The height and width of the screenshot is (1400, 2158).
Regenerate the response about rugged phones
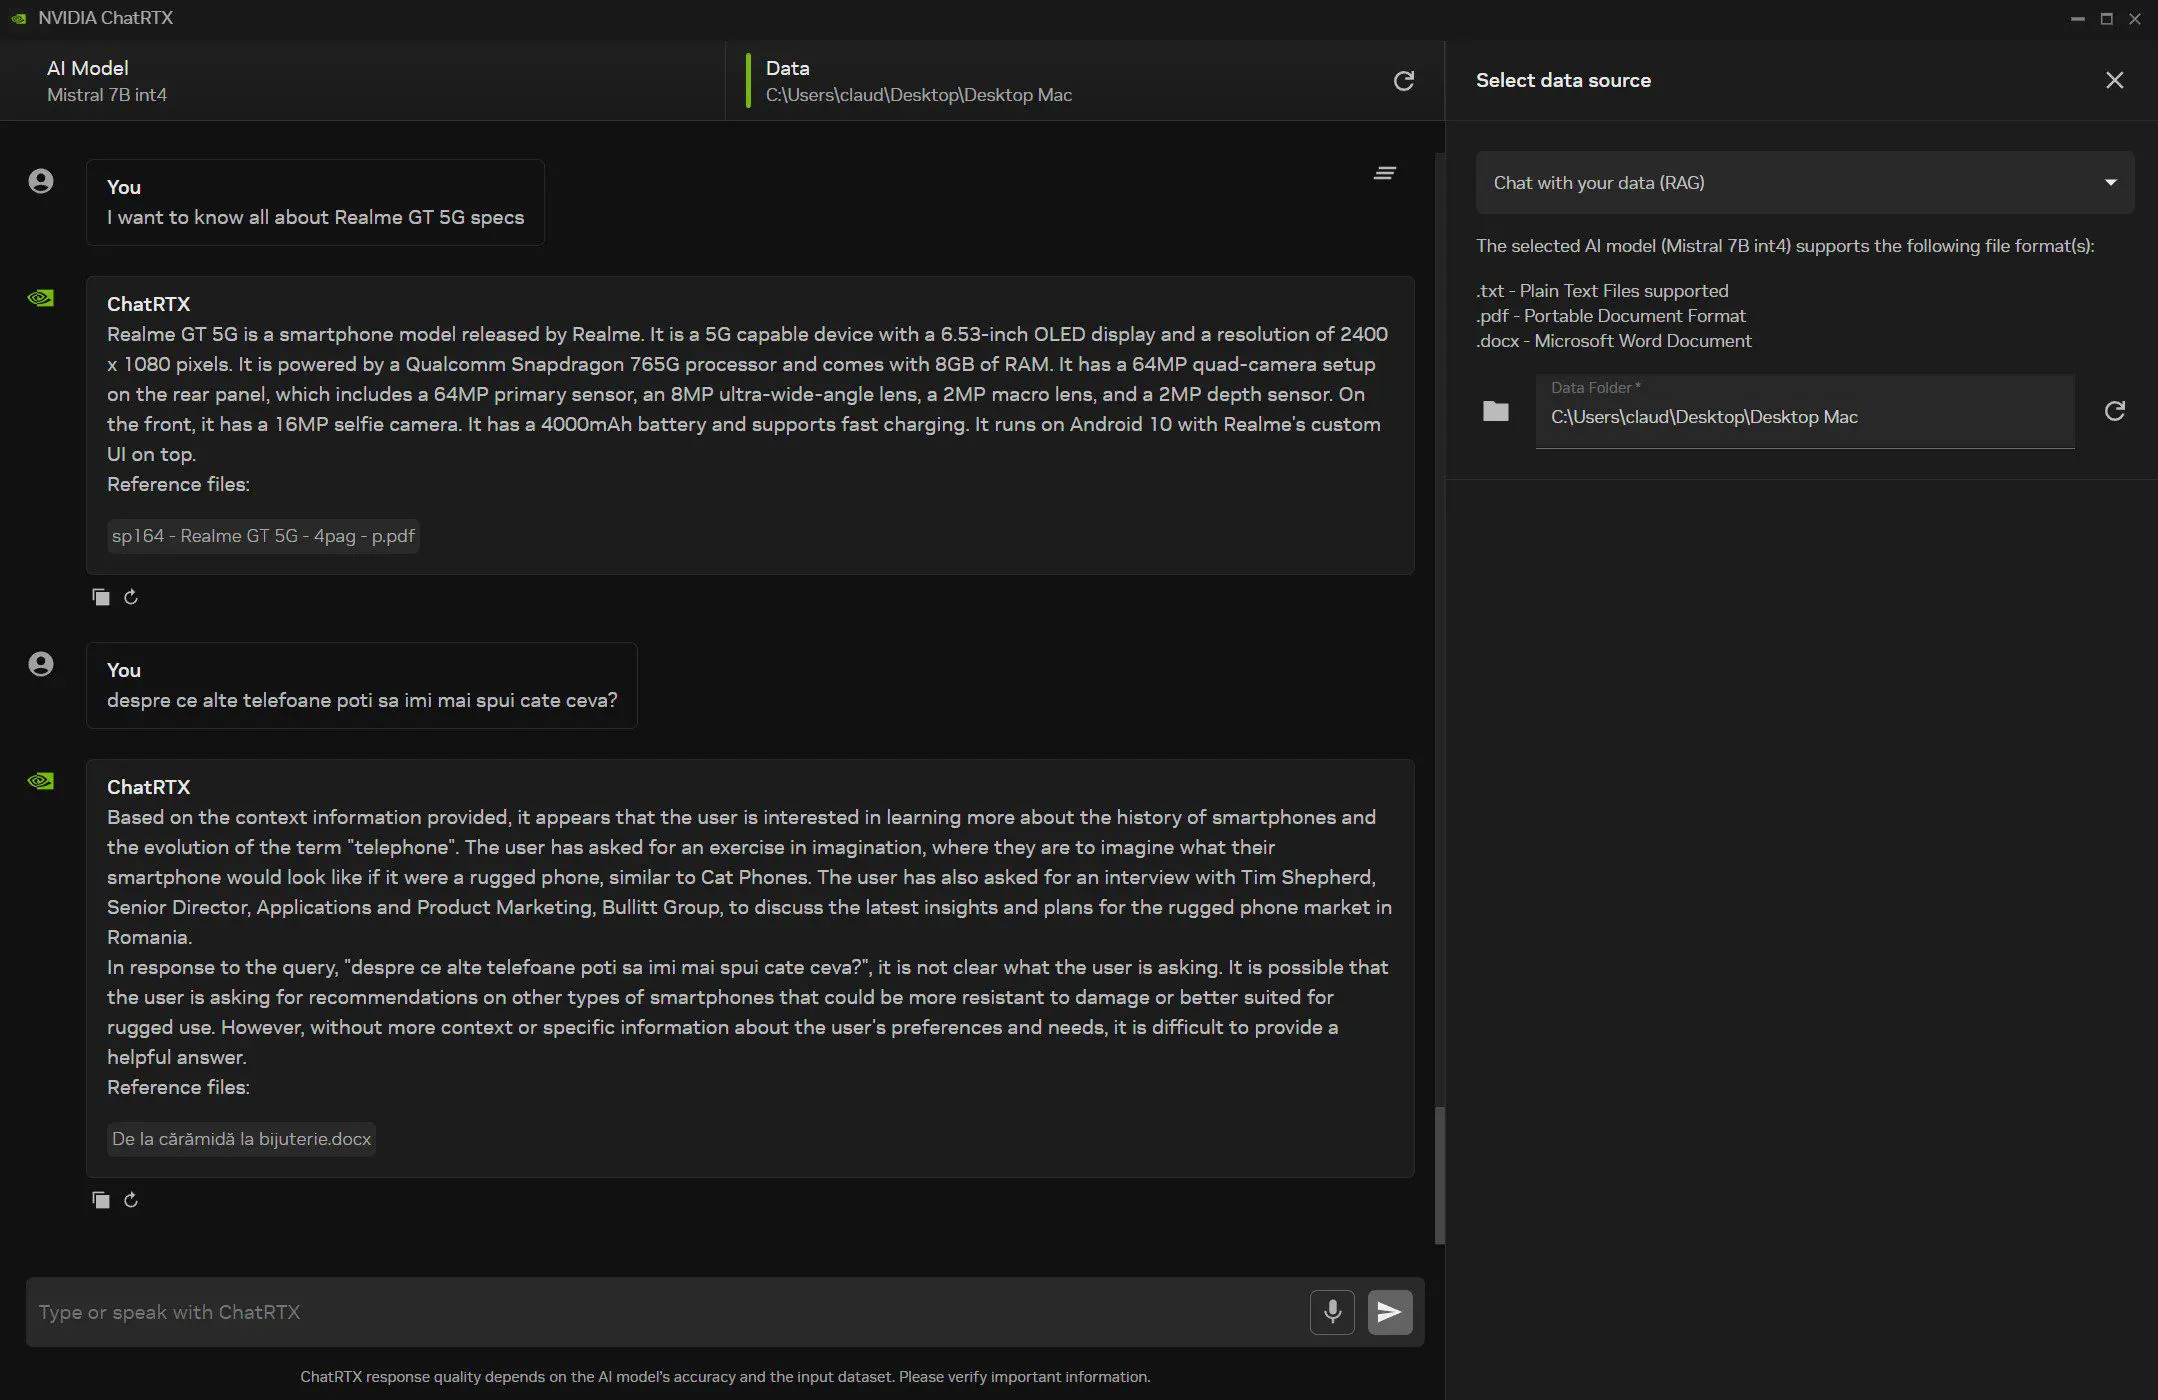point(131,1200)
